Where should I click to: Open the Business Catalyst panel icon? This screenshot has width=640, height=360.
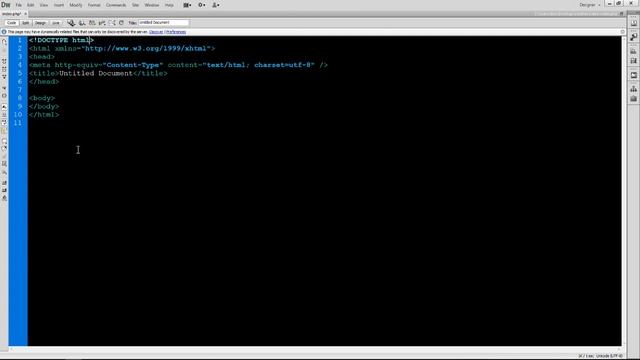[633, 75]
